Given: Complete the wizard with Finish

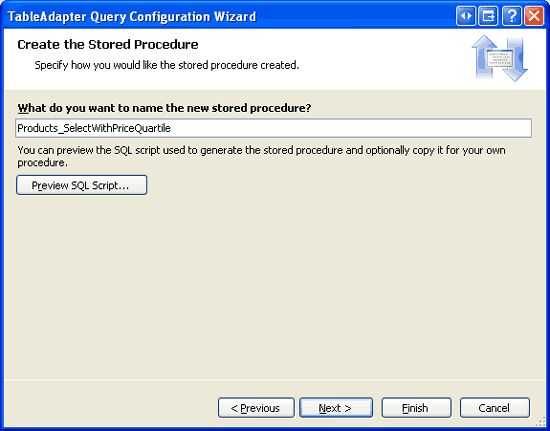Looking at the screenshot, I should pyautogui.click(x=416, y=408).
